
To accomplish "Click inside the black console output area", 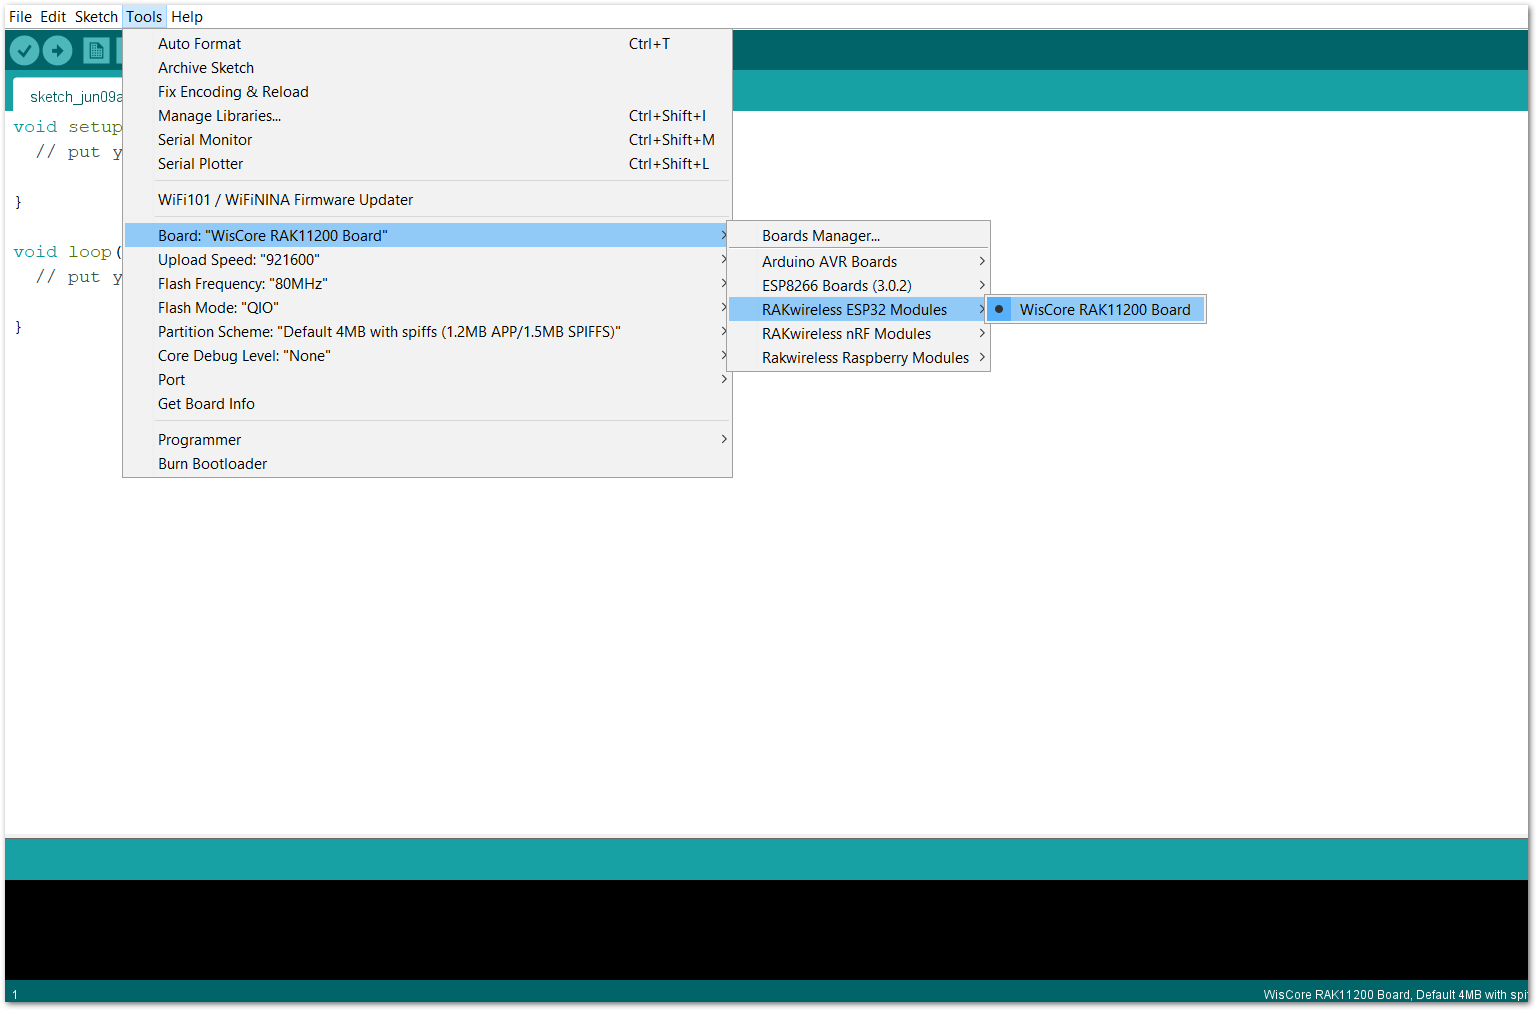I will [766, 930].
